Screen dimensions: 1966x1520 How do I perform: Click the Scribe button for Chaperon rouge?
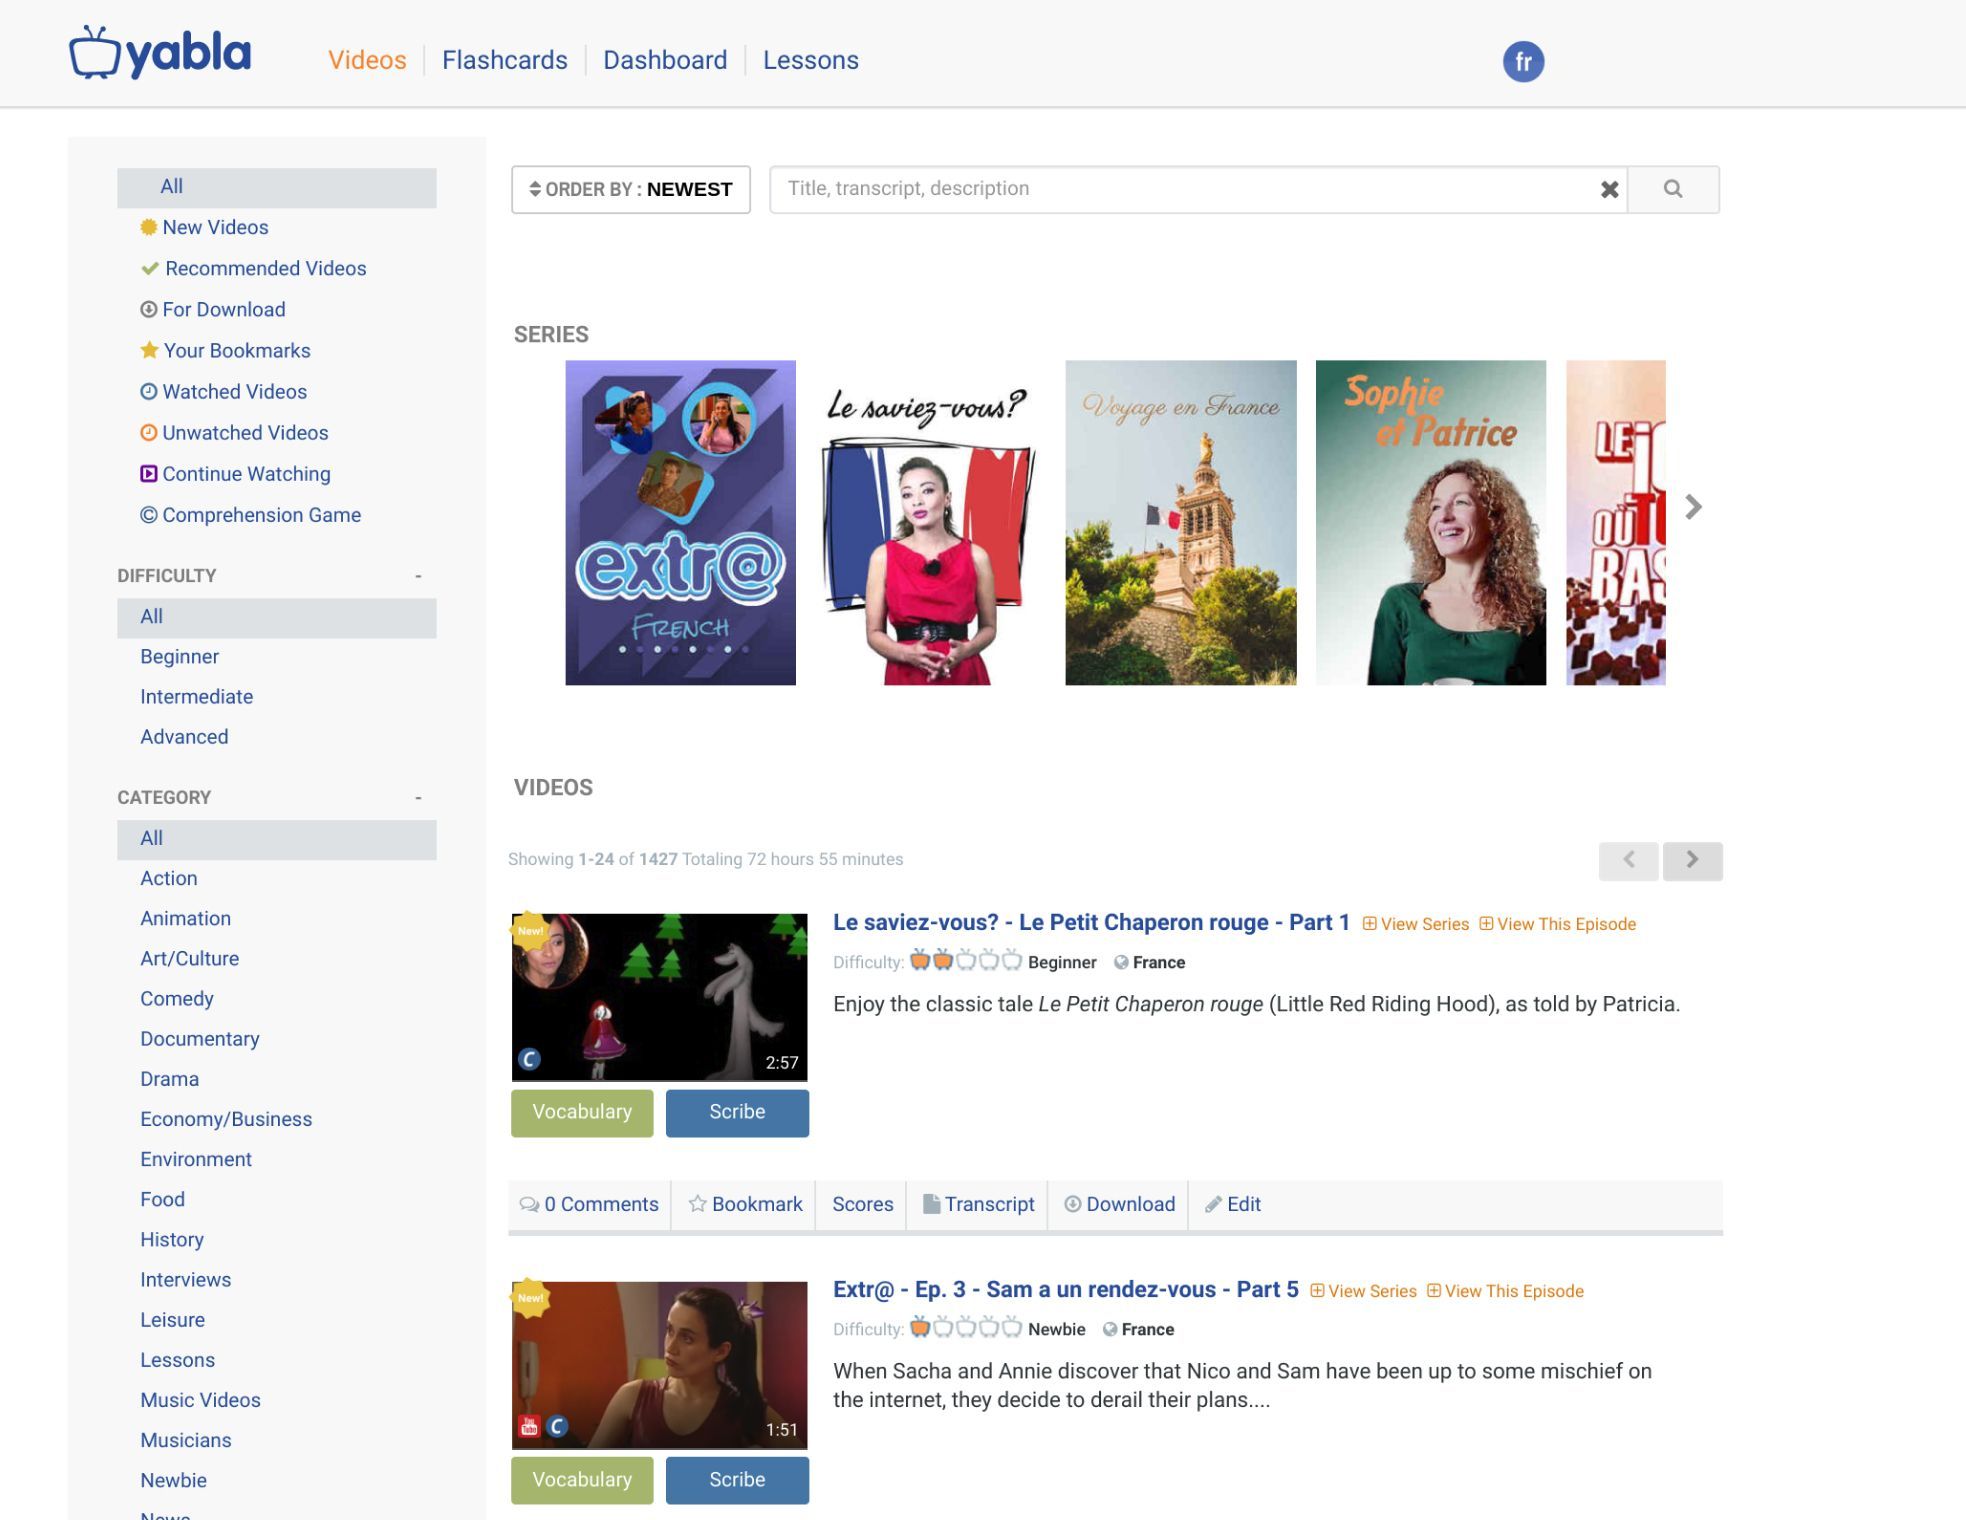coord(737,1112)
